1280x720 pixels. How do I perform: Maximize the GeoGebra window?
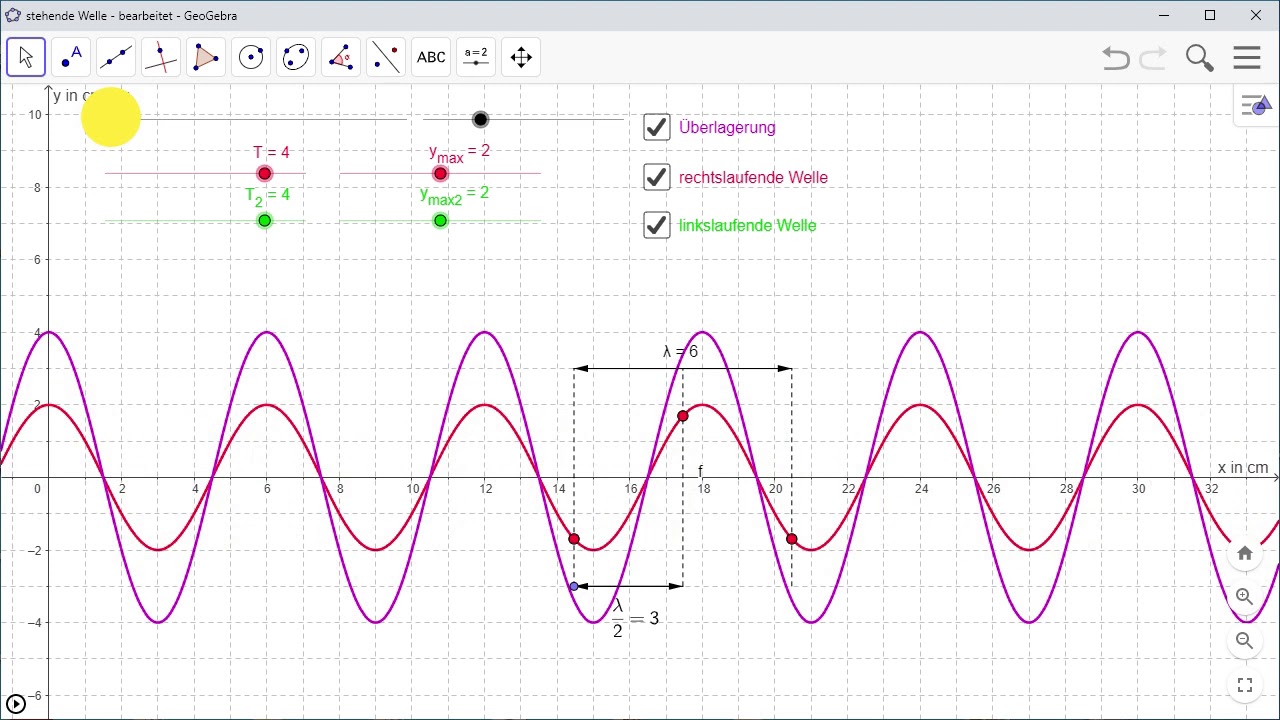click(1210, 15)
